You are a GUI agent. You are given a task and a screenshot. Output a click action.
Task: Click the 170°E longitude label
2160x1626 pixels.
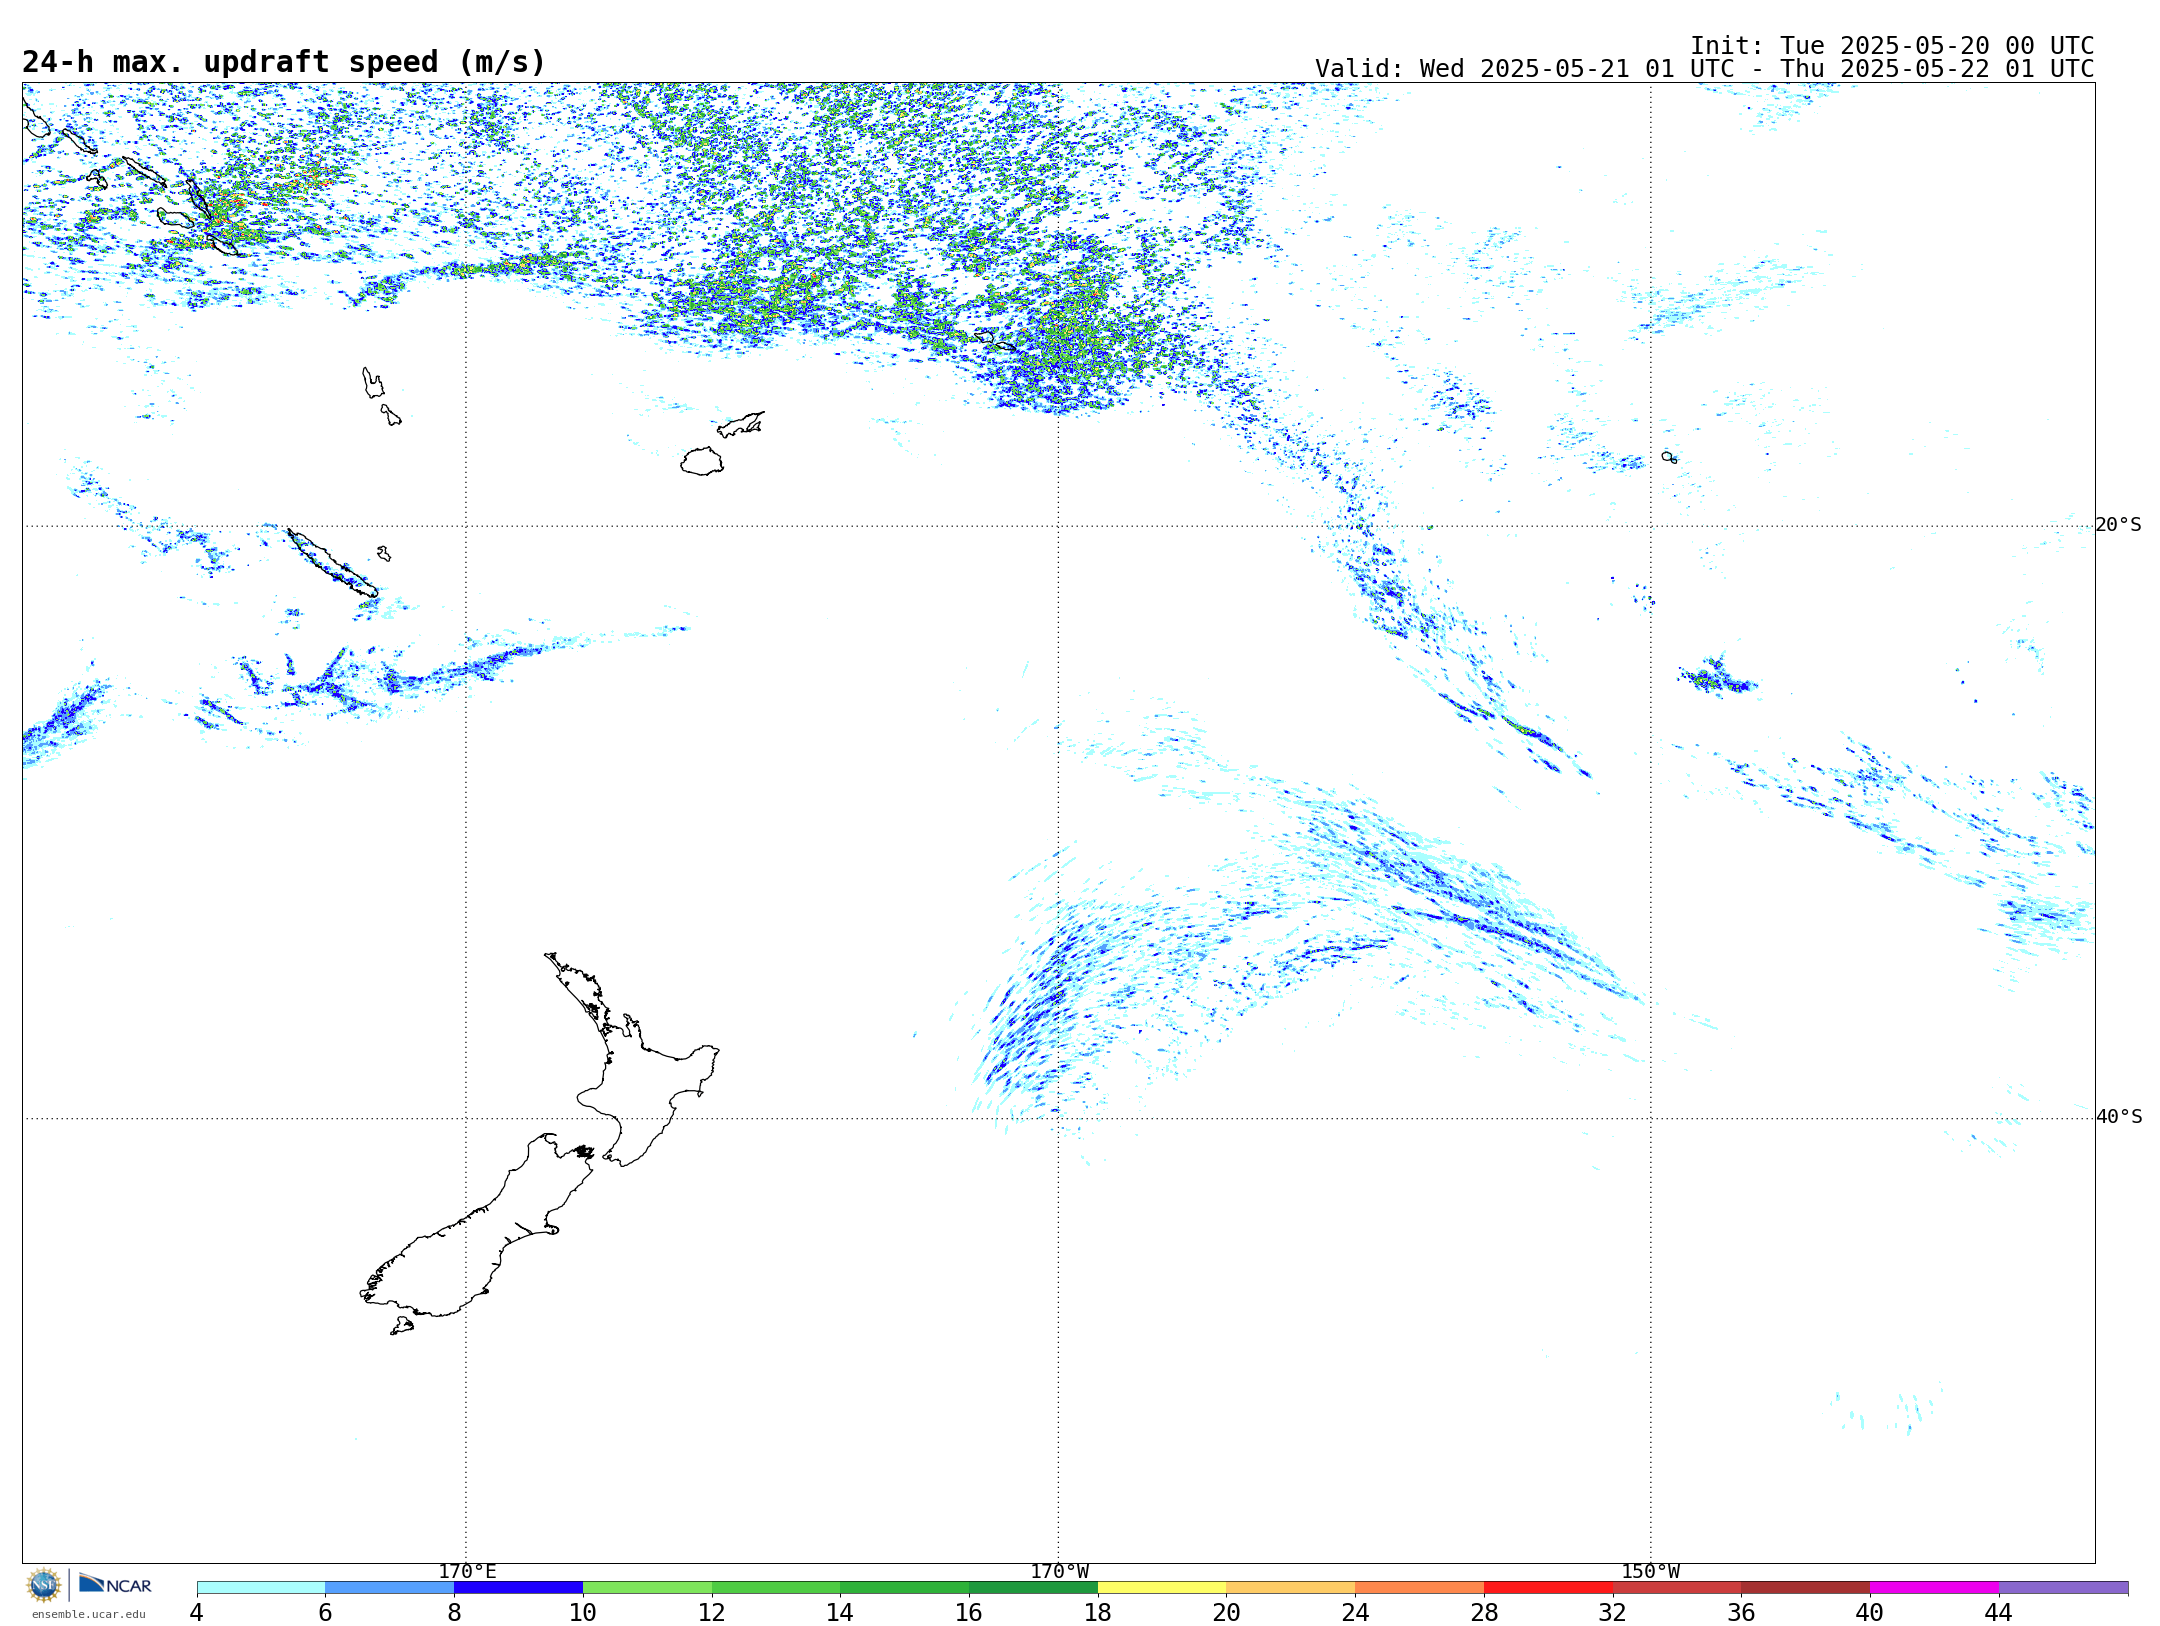click(x=467, y=1572)
